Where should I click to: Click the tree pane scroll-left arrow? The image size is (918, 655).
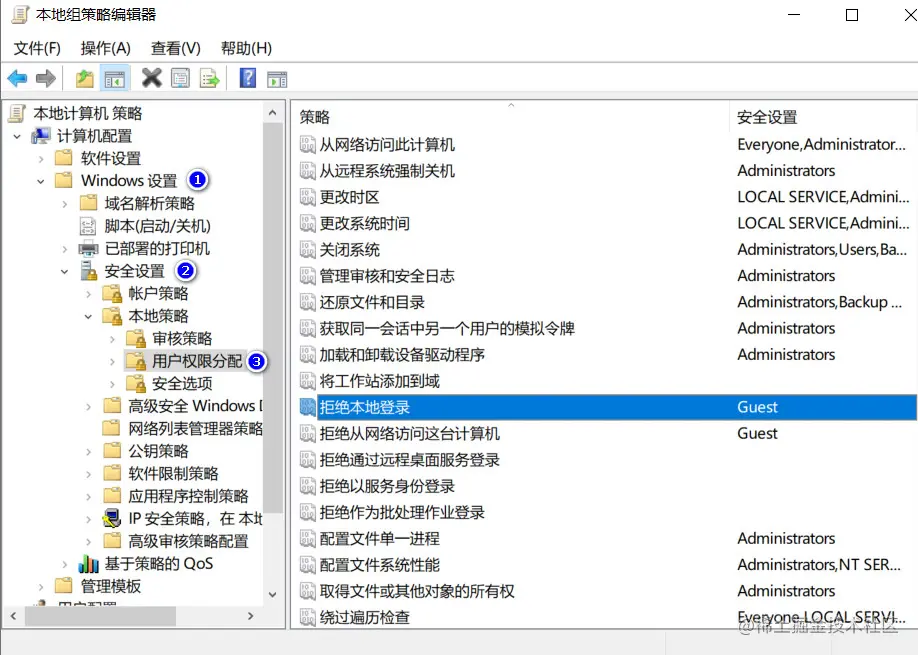click(13, 616)
